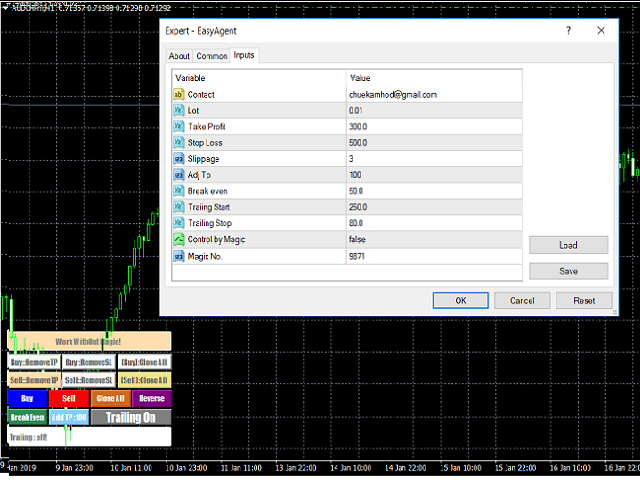Click the Buy::RemoveSL button

89,362
